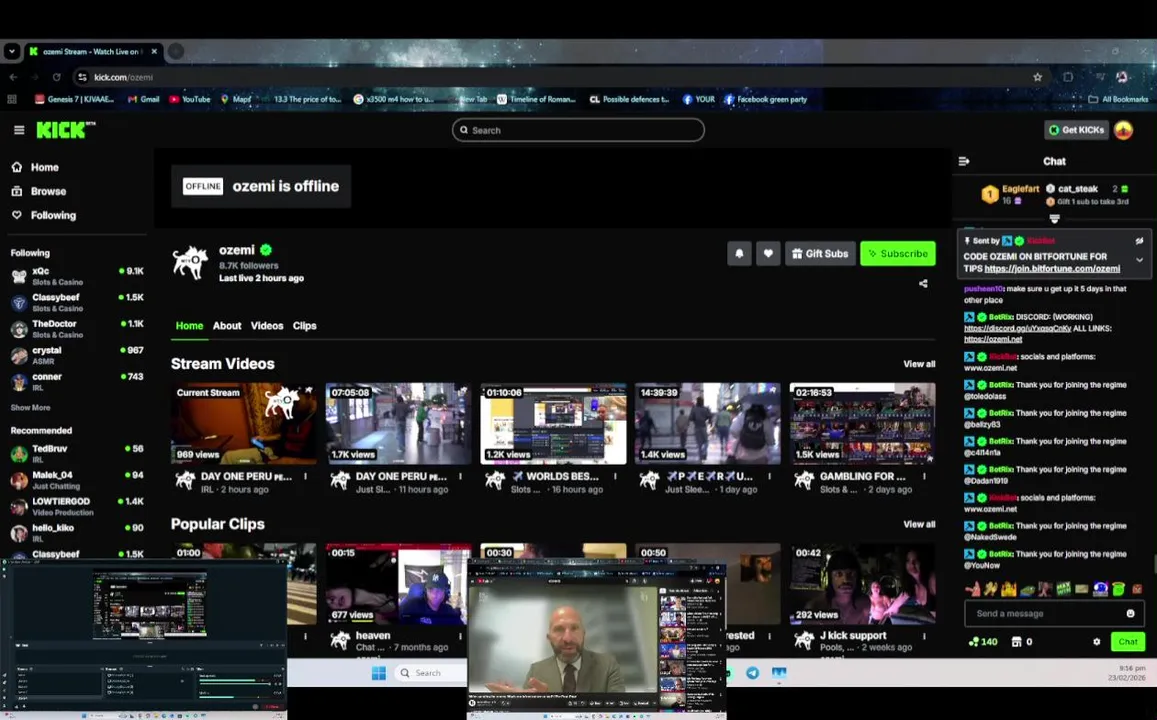Open options for GAMBLING FOR video
Viewport: 1157px width, 720px height.
924,477
